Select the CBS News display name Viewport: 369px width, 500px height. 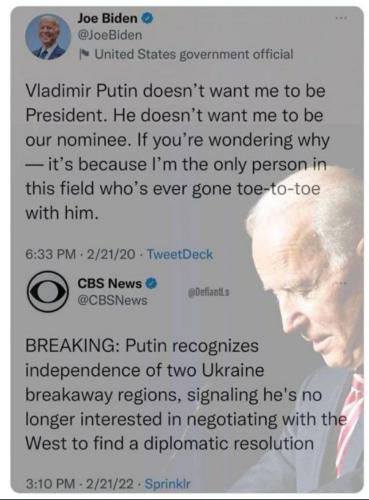(110, 283)
